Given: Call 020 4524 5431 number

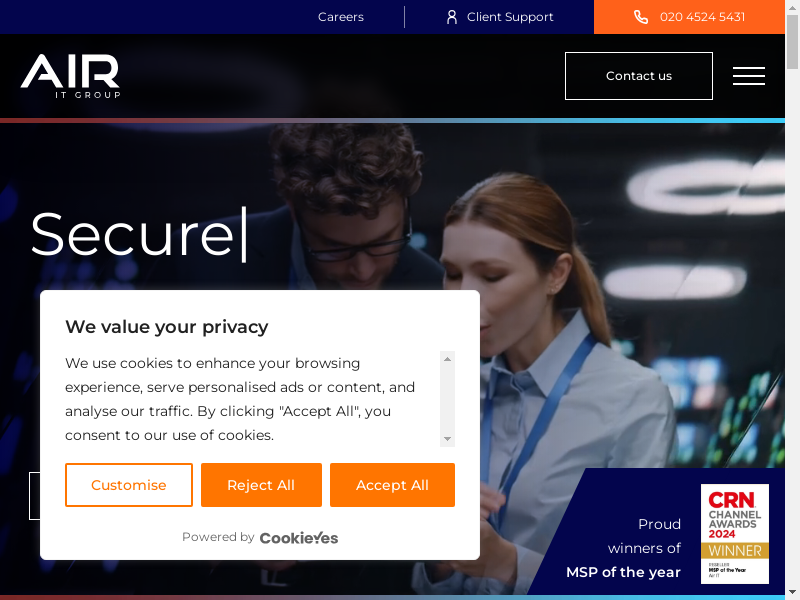Looking at the screenshot, I should coord(702,17).
